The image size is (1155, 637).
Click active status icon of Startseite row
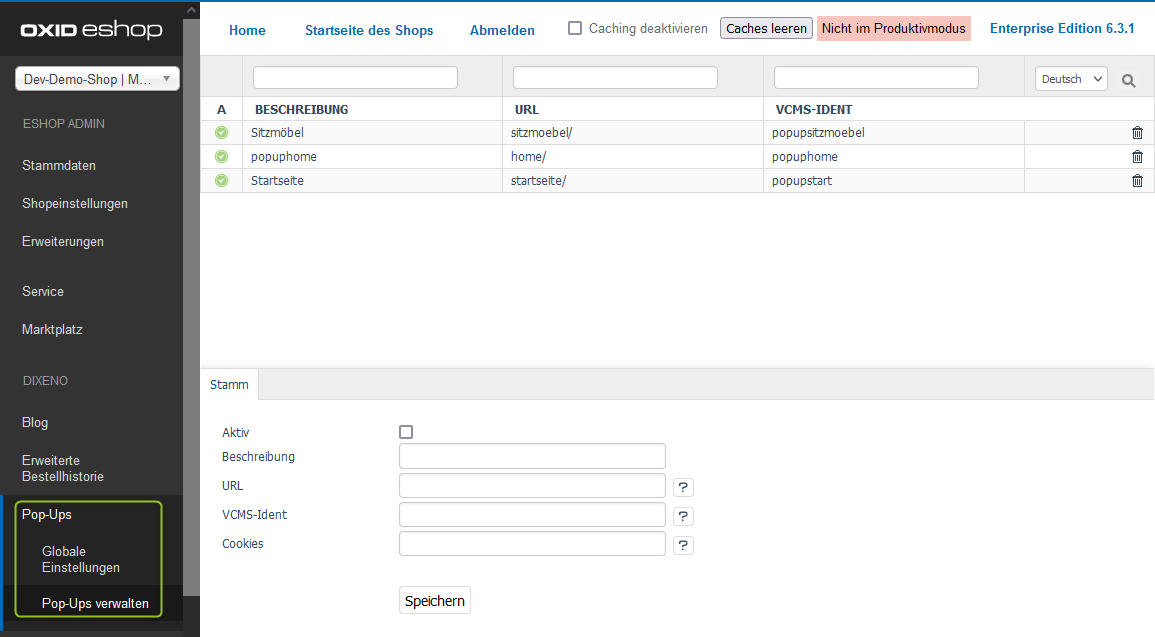point(221,180)
